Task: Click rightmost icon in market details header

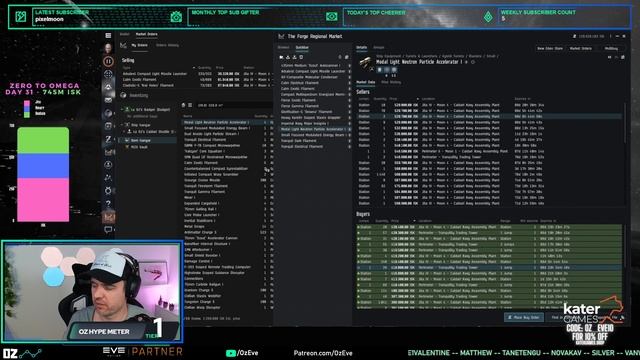Action: click(623, 58)
